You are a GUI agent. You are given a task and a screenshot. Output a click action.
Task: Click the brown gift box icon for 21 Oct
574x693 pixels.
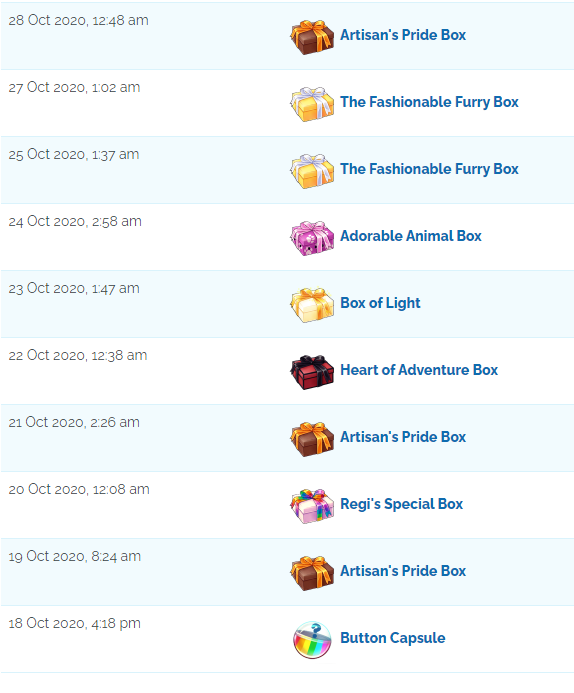312,439
